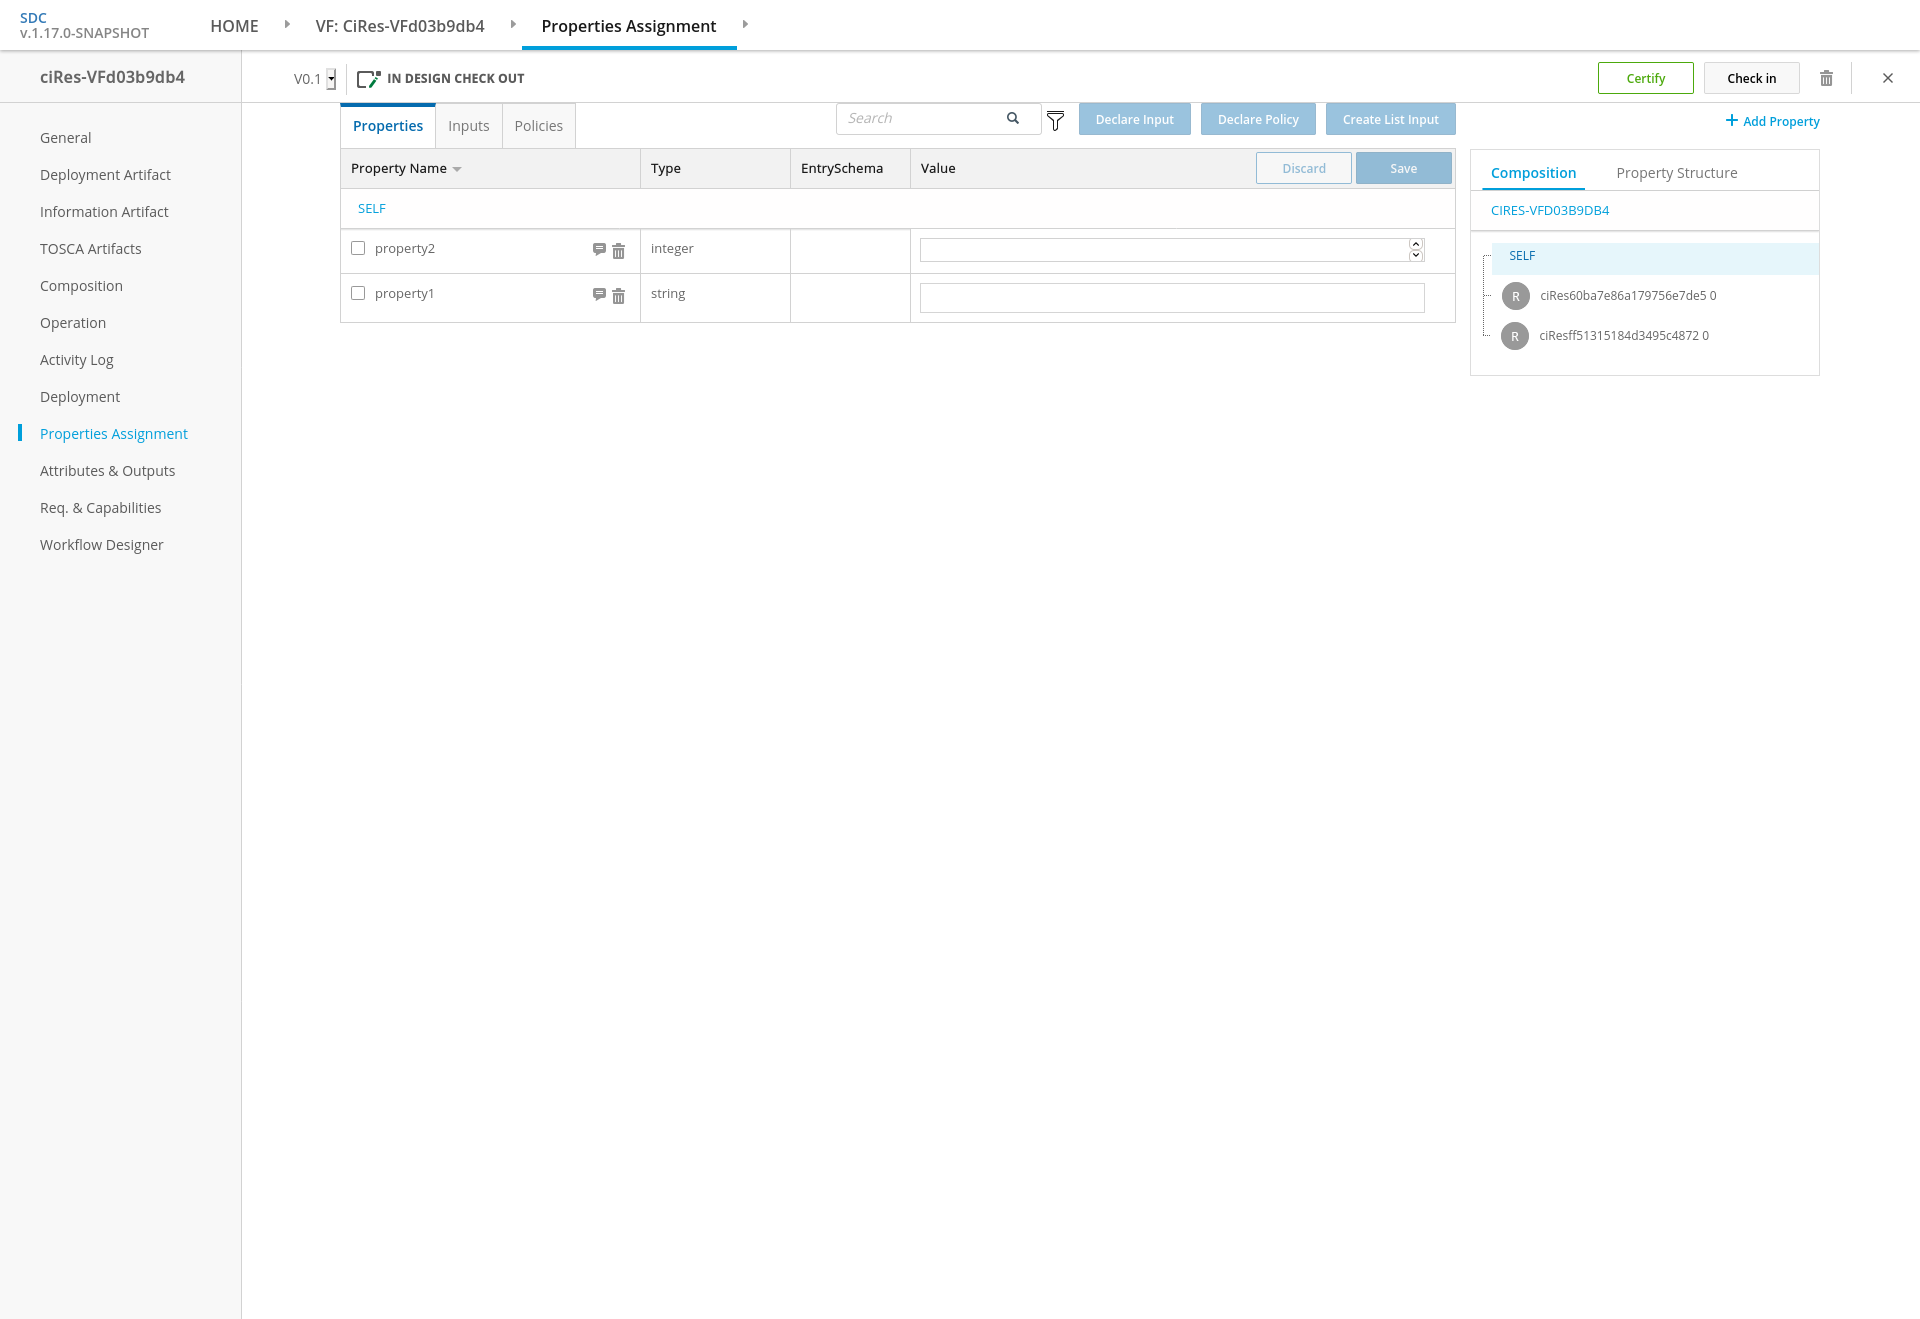
Task: Delete property2 using its trash icon
Action: [618, 251]
